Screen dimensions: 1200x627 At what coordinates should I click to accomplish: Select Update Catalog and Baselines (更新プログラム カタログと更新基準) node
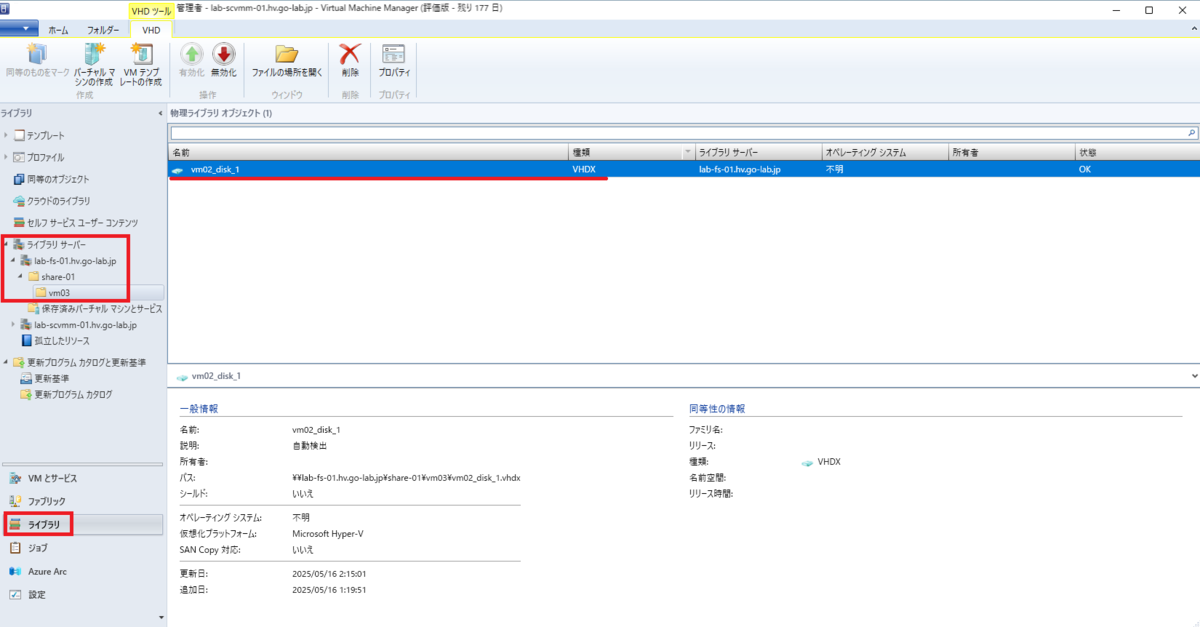click(x=86, y=363)
